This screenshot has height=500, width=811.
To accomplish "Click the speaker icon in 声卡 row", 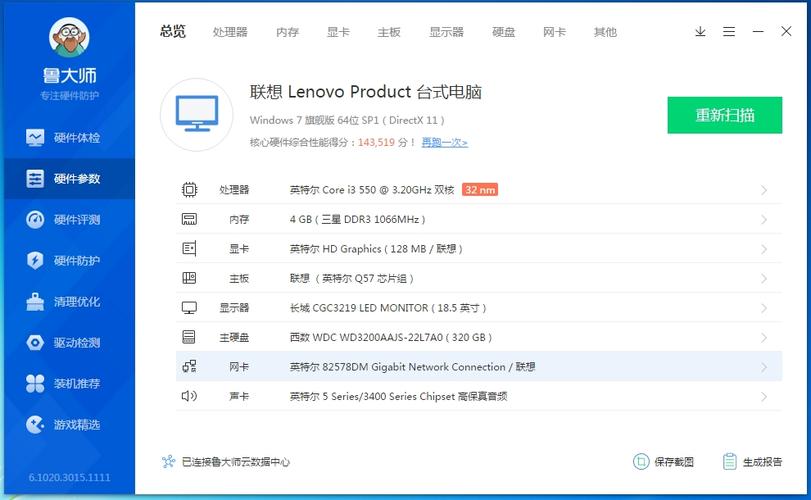I will point(189,396).
